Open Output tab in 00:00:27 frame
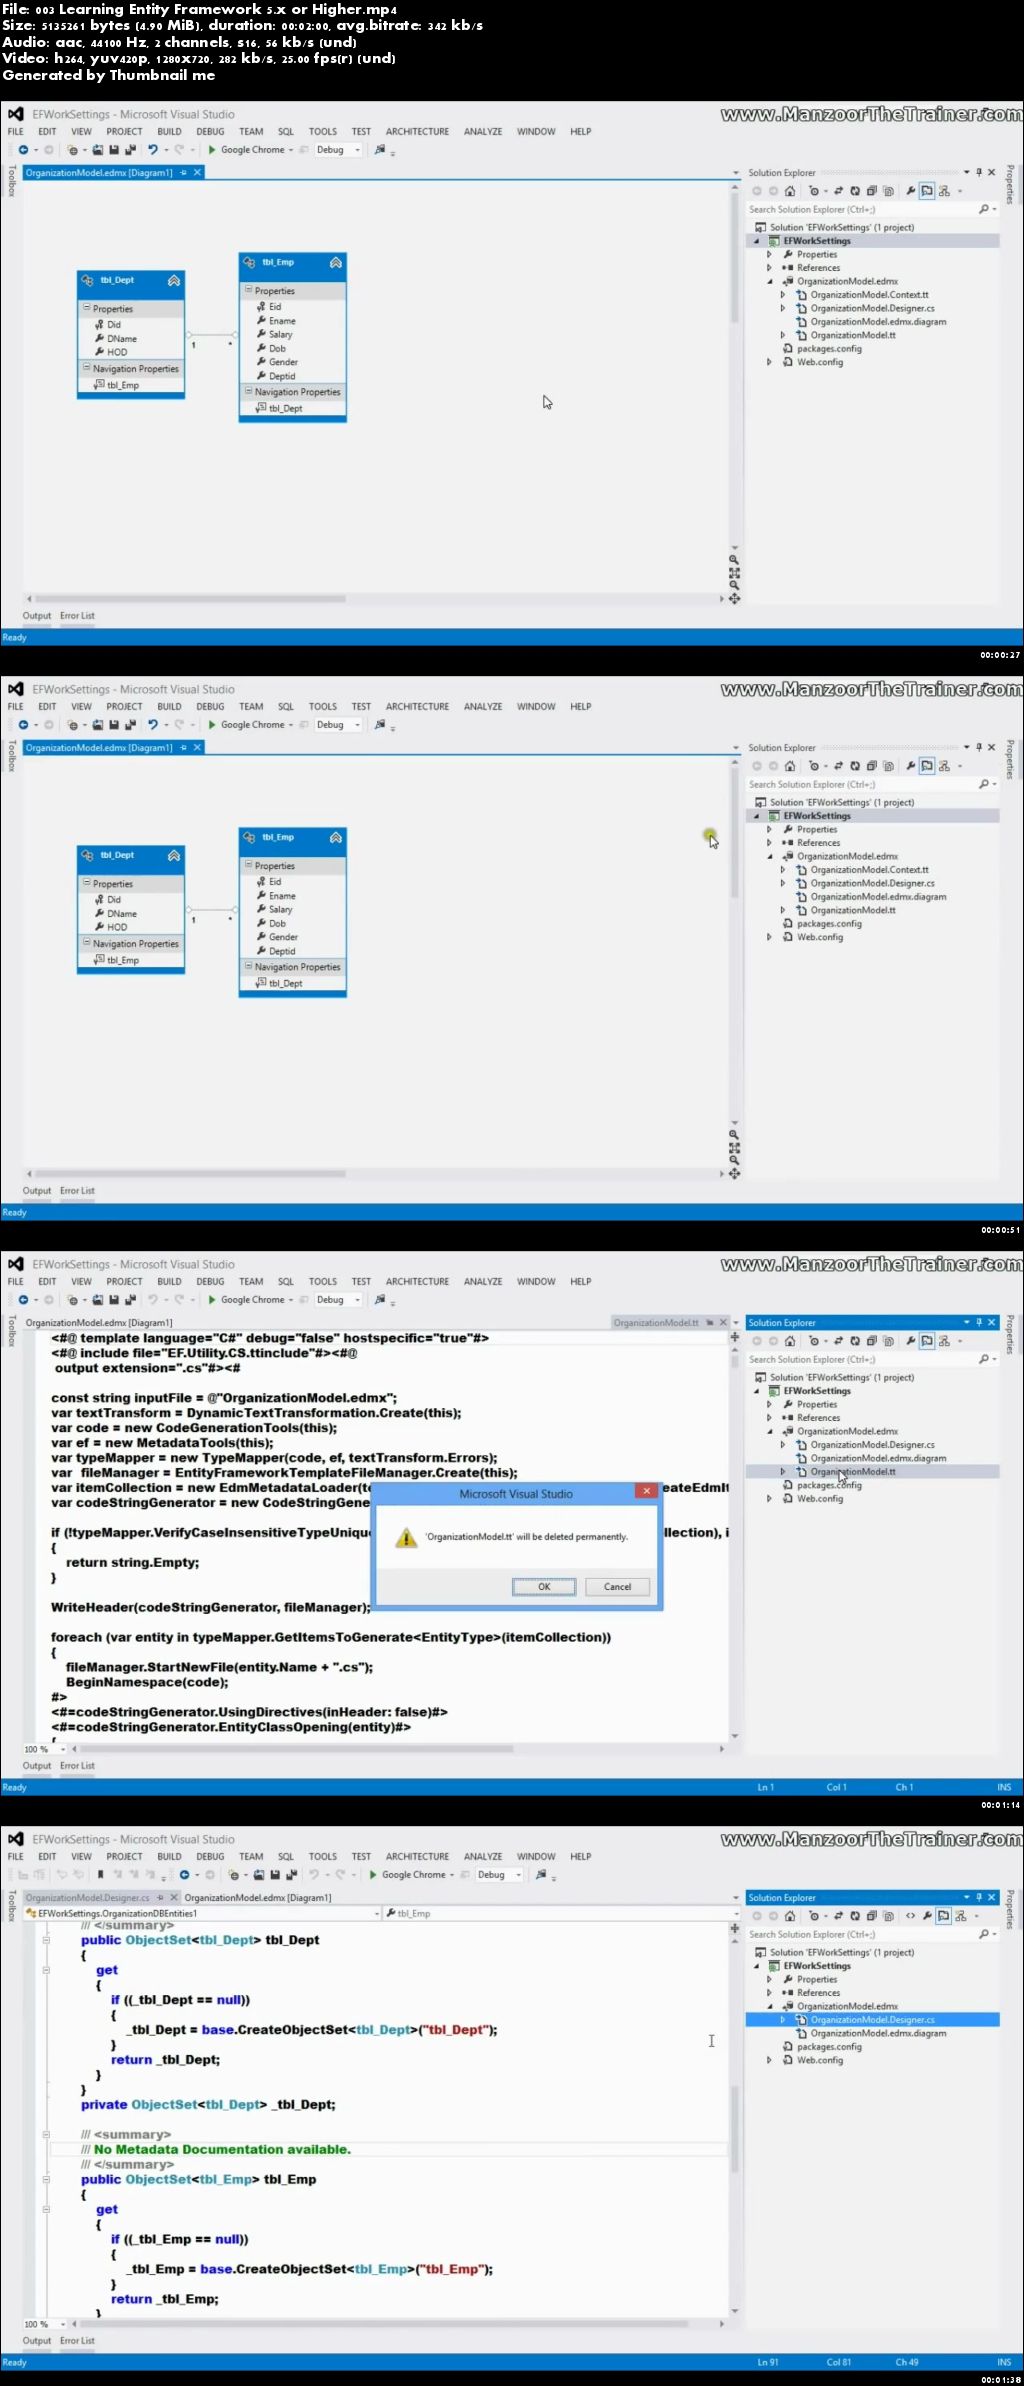Viewport: 1024px width, 2386px height. [37, 616]
